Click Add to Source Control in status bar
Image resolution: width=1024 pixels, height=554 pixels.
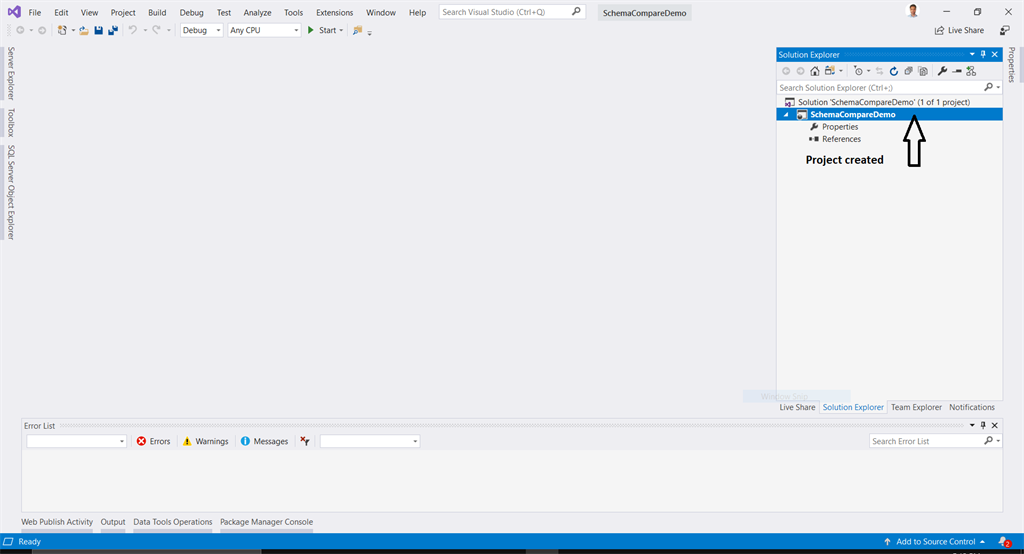tap(935, 542)
